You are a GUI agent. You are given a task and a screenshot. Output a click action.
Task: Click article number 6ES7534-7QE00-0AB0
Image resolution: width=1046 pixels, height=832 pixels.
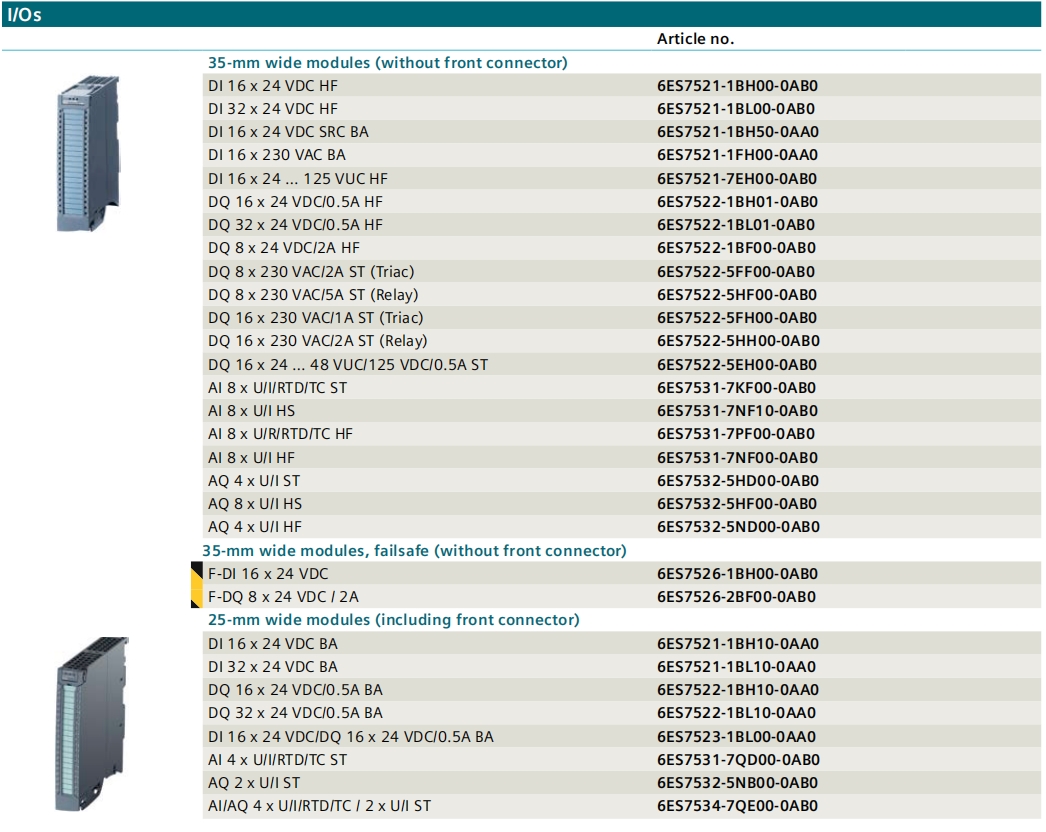pyautogui.click(x=738, y=806)
